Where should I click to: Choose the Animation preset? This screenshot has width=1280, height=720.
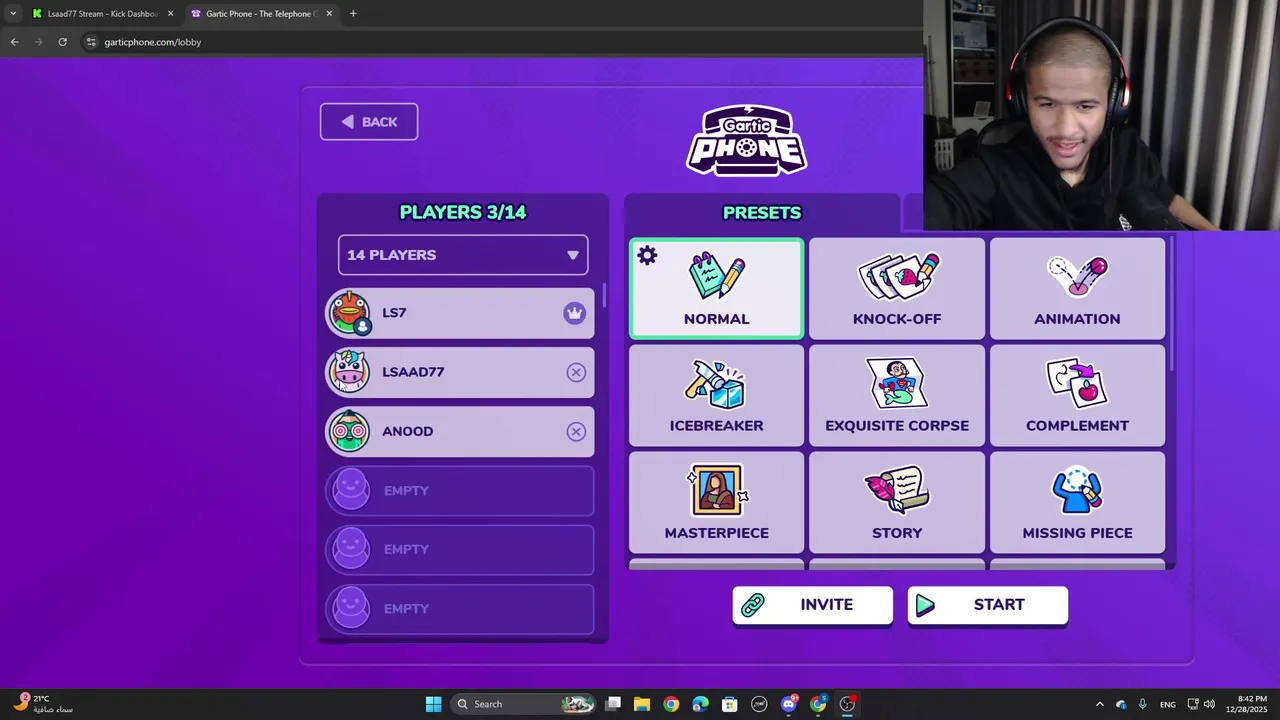point(1077,289)
